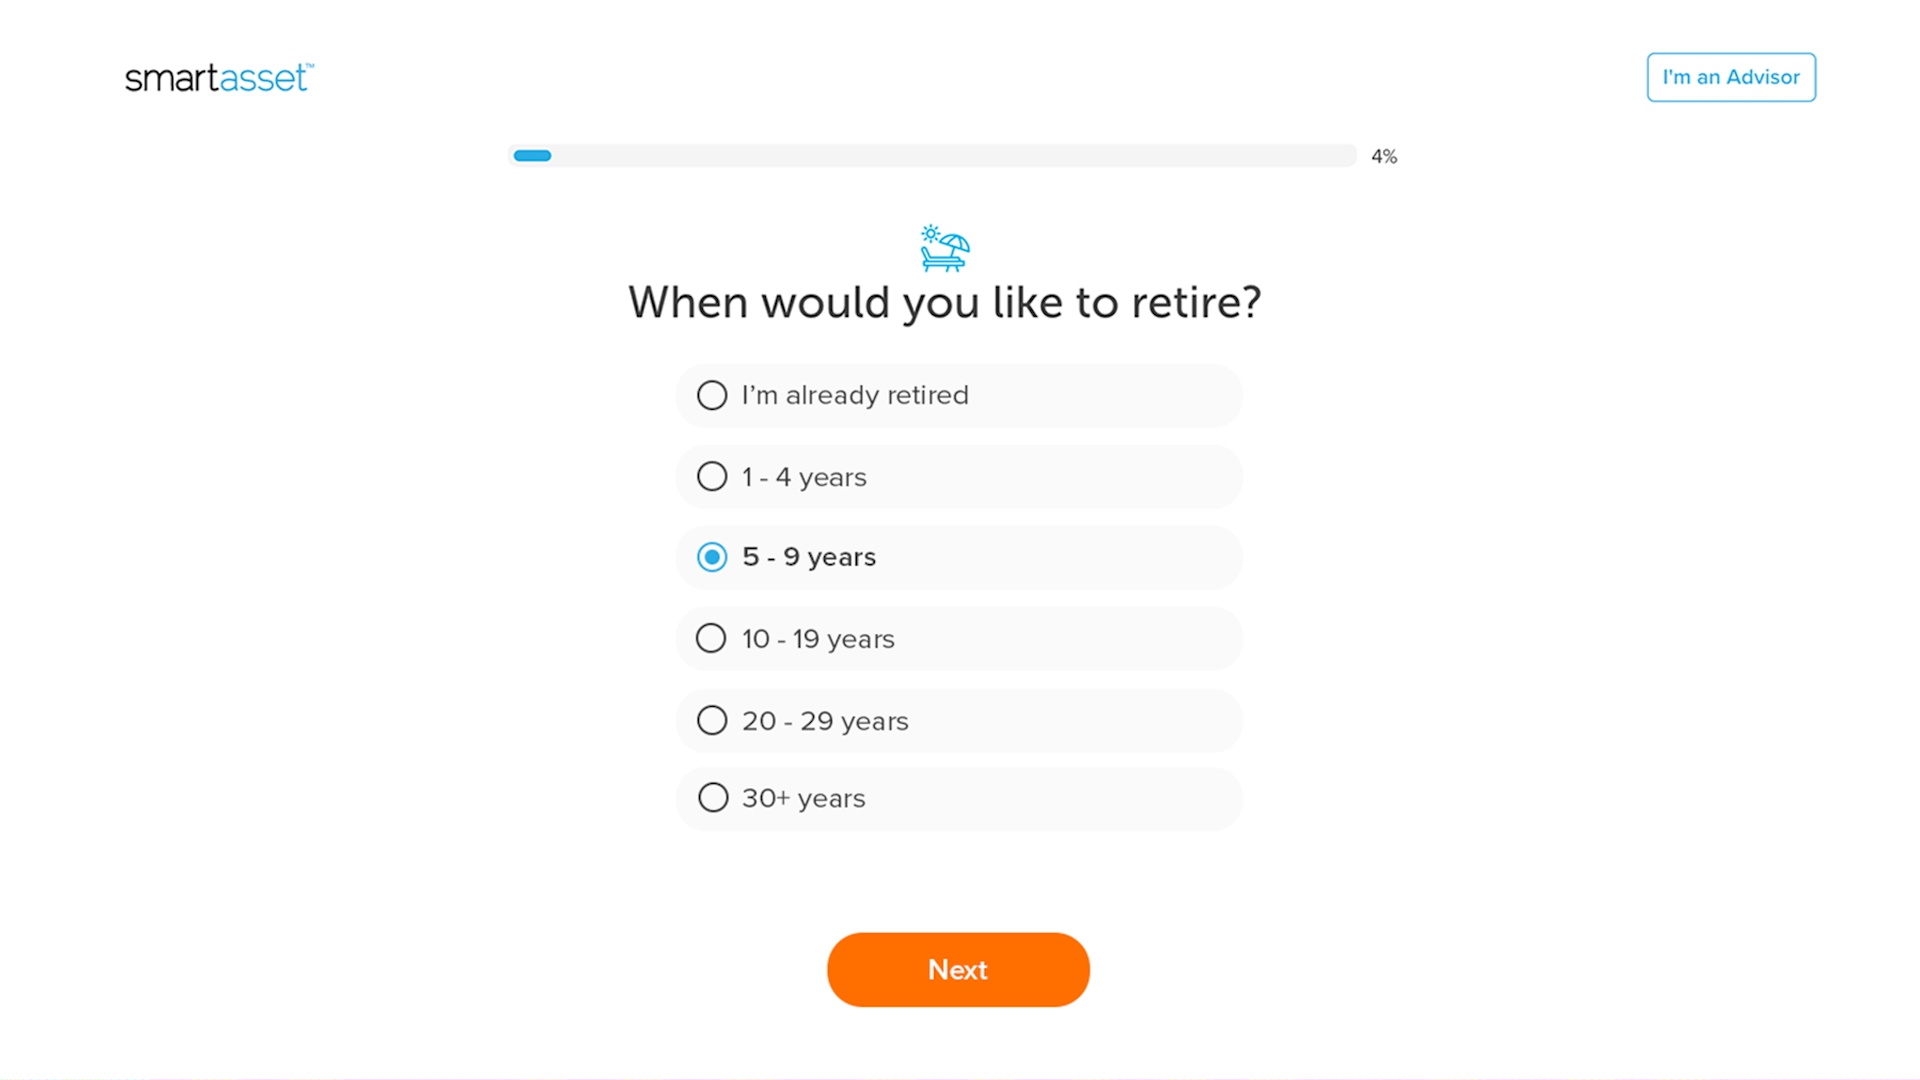The width and height of the screenshot is (1920, 1080).
Task: Click the orange Next button
Action: coord(958,969)
